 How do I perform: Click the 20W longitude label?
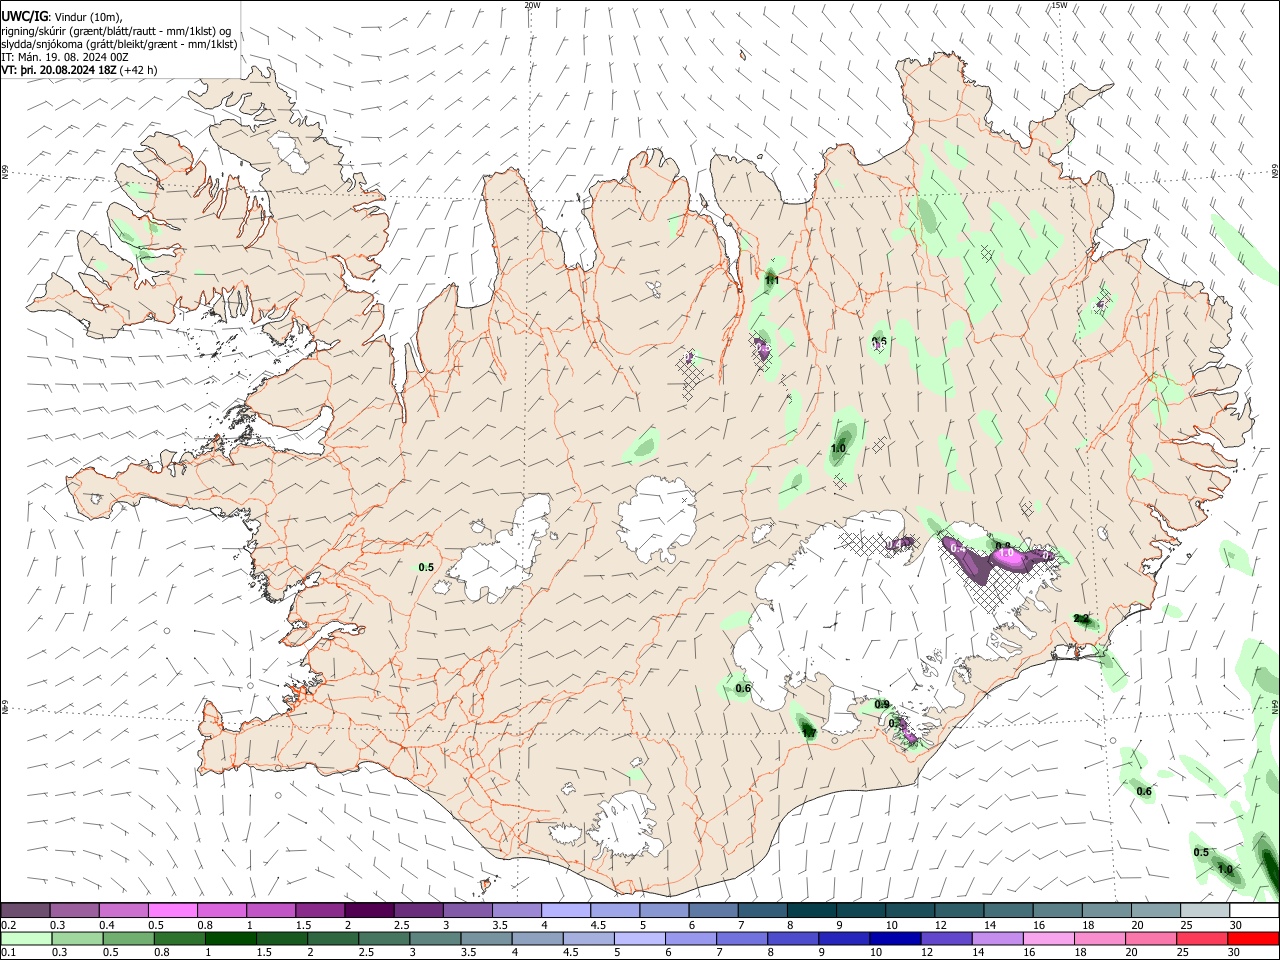532,5
